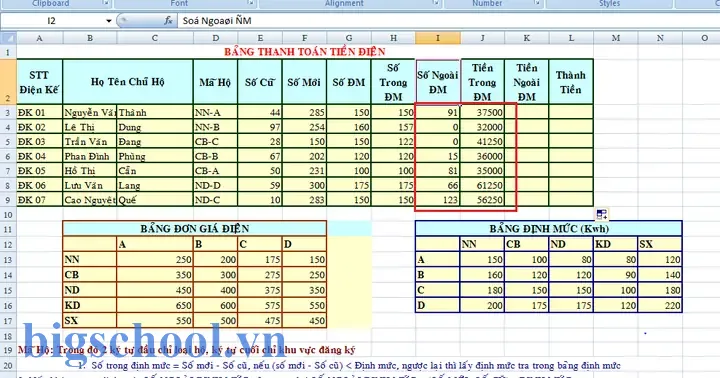Select household code NN-A
The height and width of the screenshot is (378, 720).
(215, 112)
